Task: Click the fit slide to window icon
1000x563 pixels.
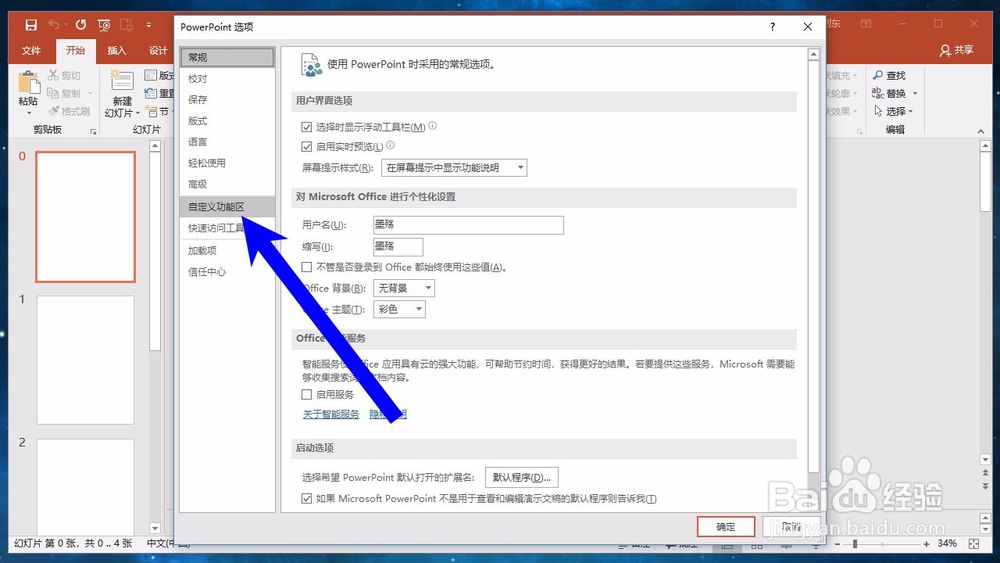Action: 974,544
